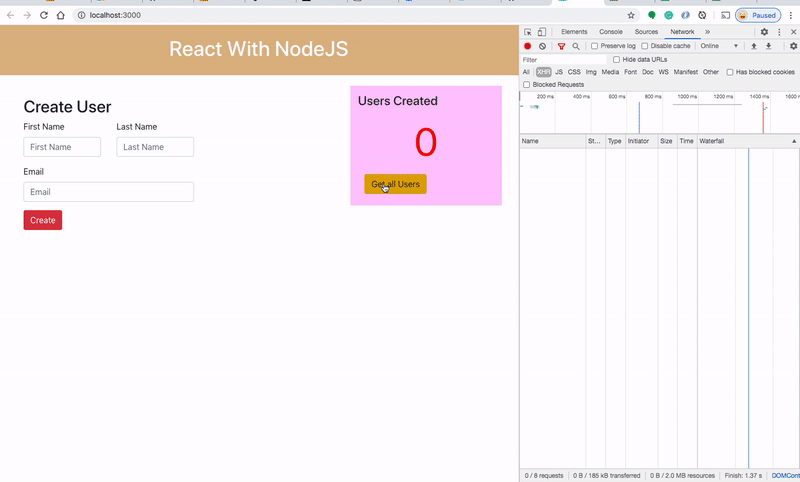Filter requests by CSS

[x=574, y=72]
